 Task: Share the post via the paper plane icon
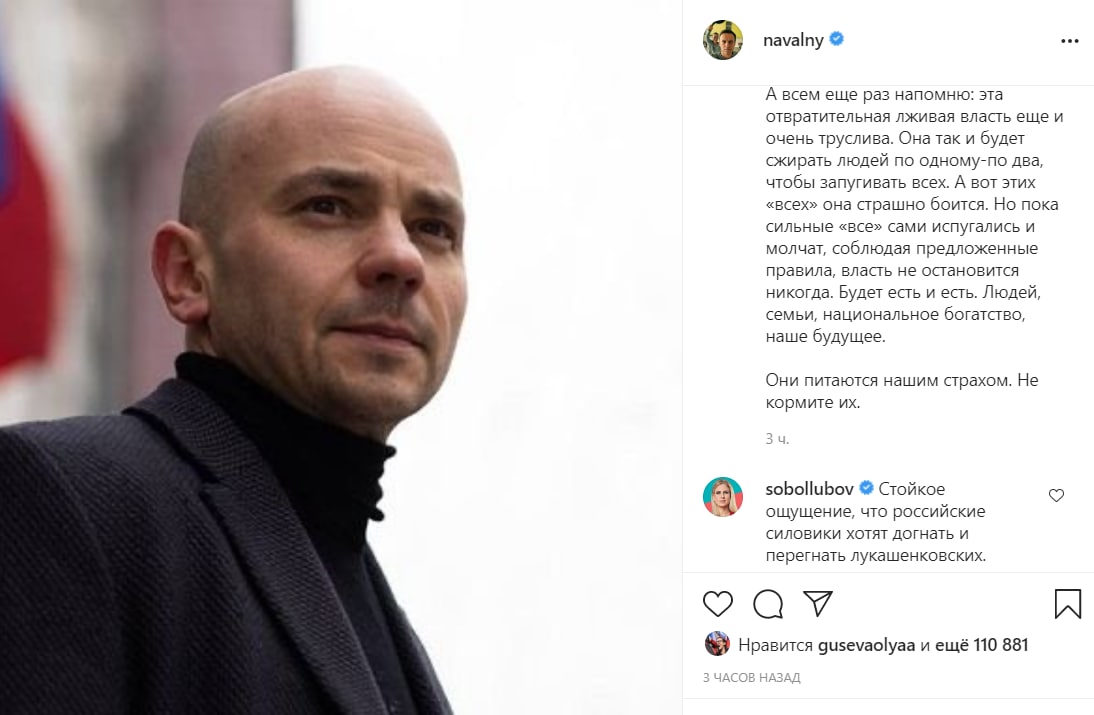point(818,603)
